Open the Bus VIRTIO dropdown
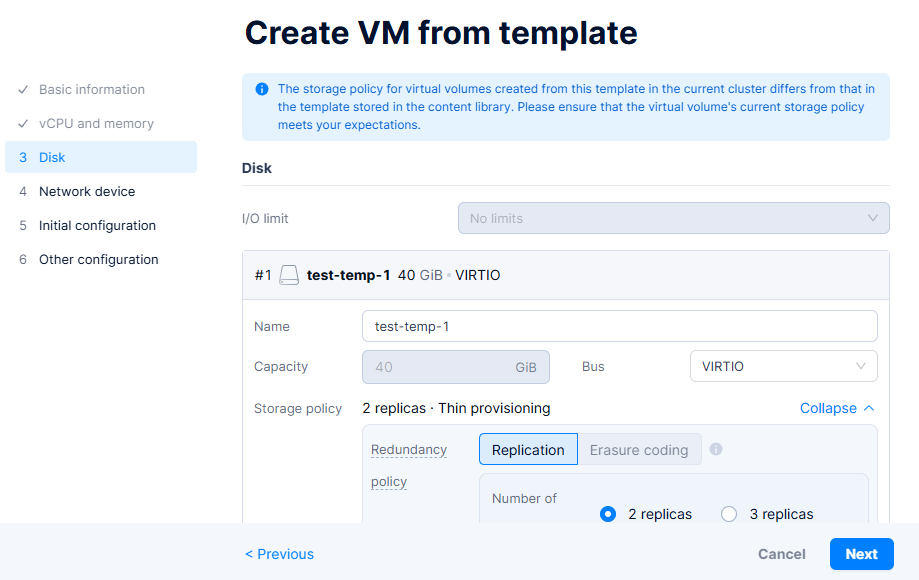 (783, 366)
